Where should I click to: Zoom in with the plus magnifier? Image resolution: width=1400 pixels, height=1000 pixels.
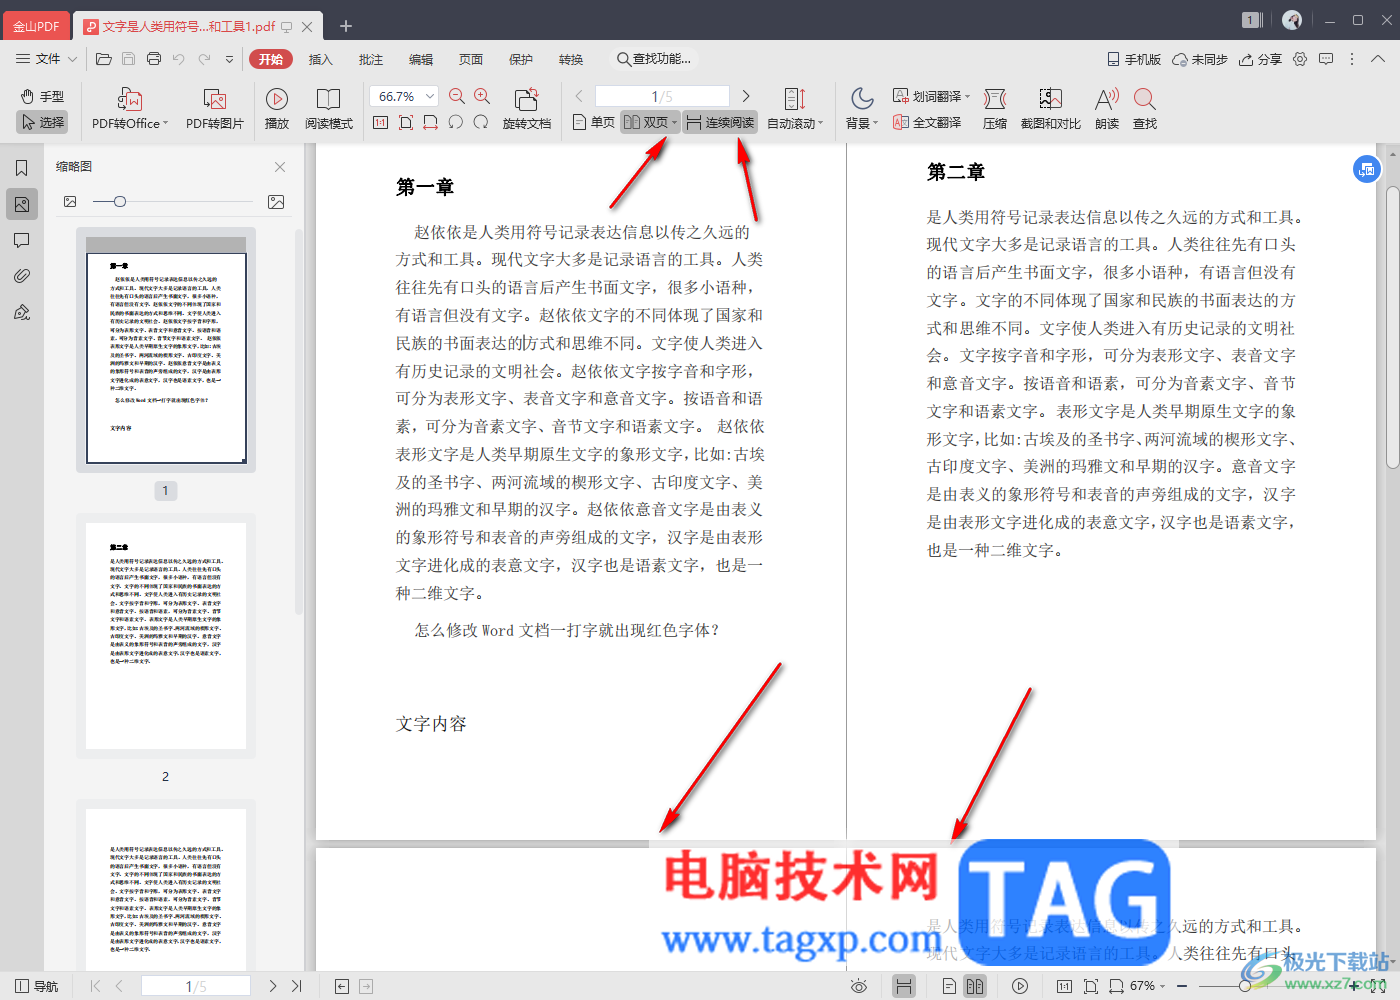point(482,96)
